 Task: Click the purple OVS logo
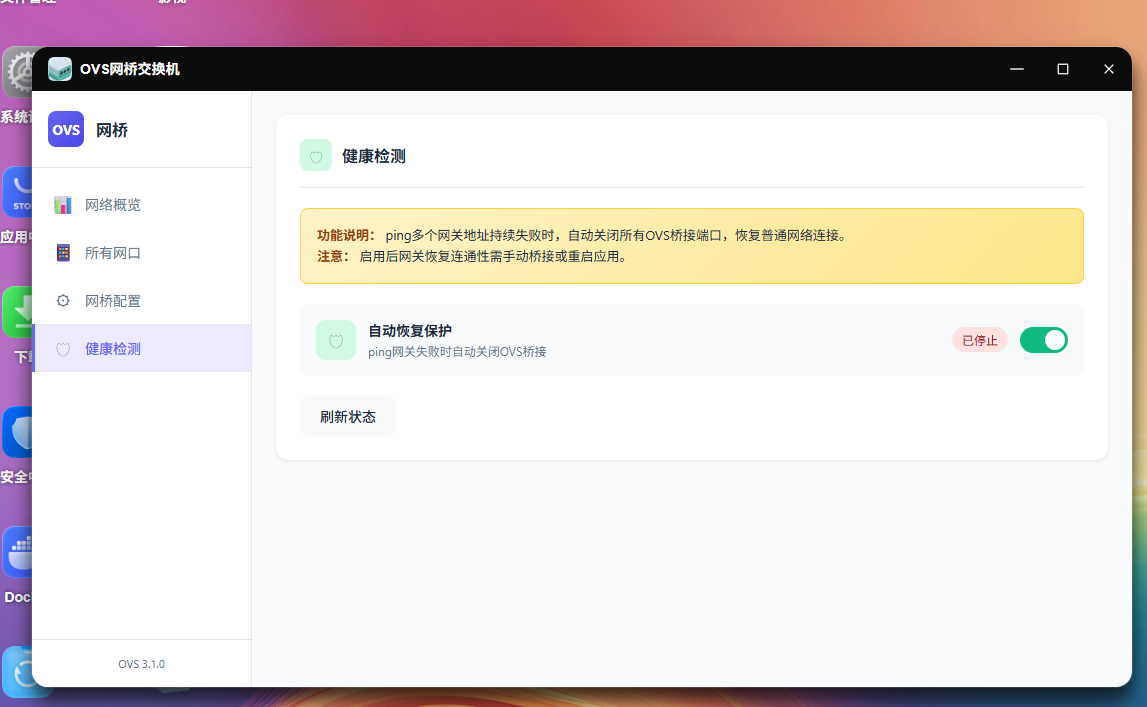click(66, 129)
